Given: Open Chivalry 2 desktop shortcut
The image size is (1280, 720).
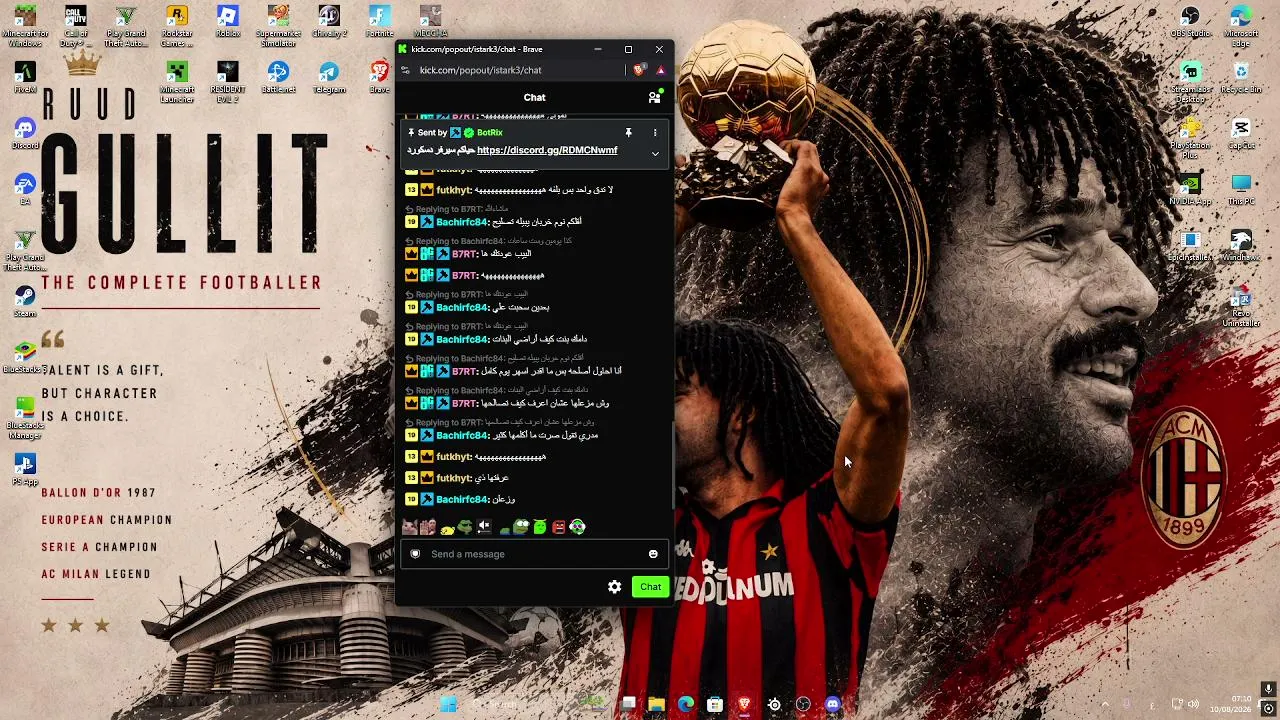Looking at the screenshot, I should pos(329,22).
